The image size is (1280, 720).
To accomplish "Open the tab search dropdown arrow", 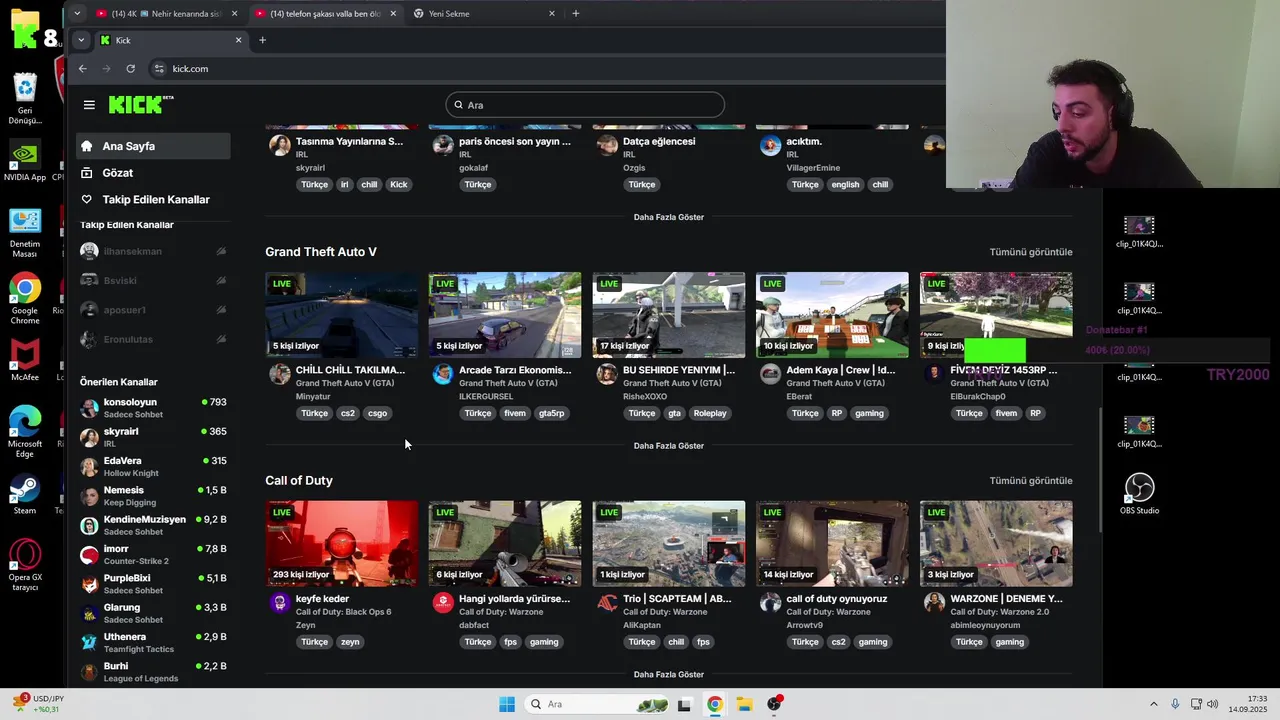I will 81,40.
